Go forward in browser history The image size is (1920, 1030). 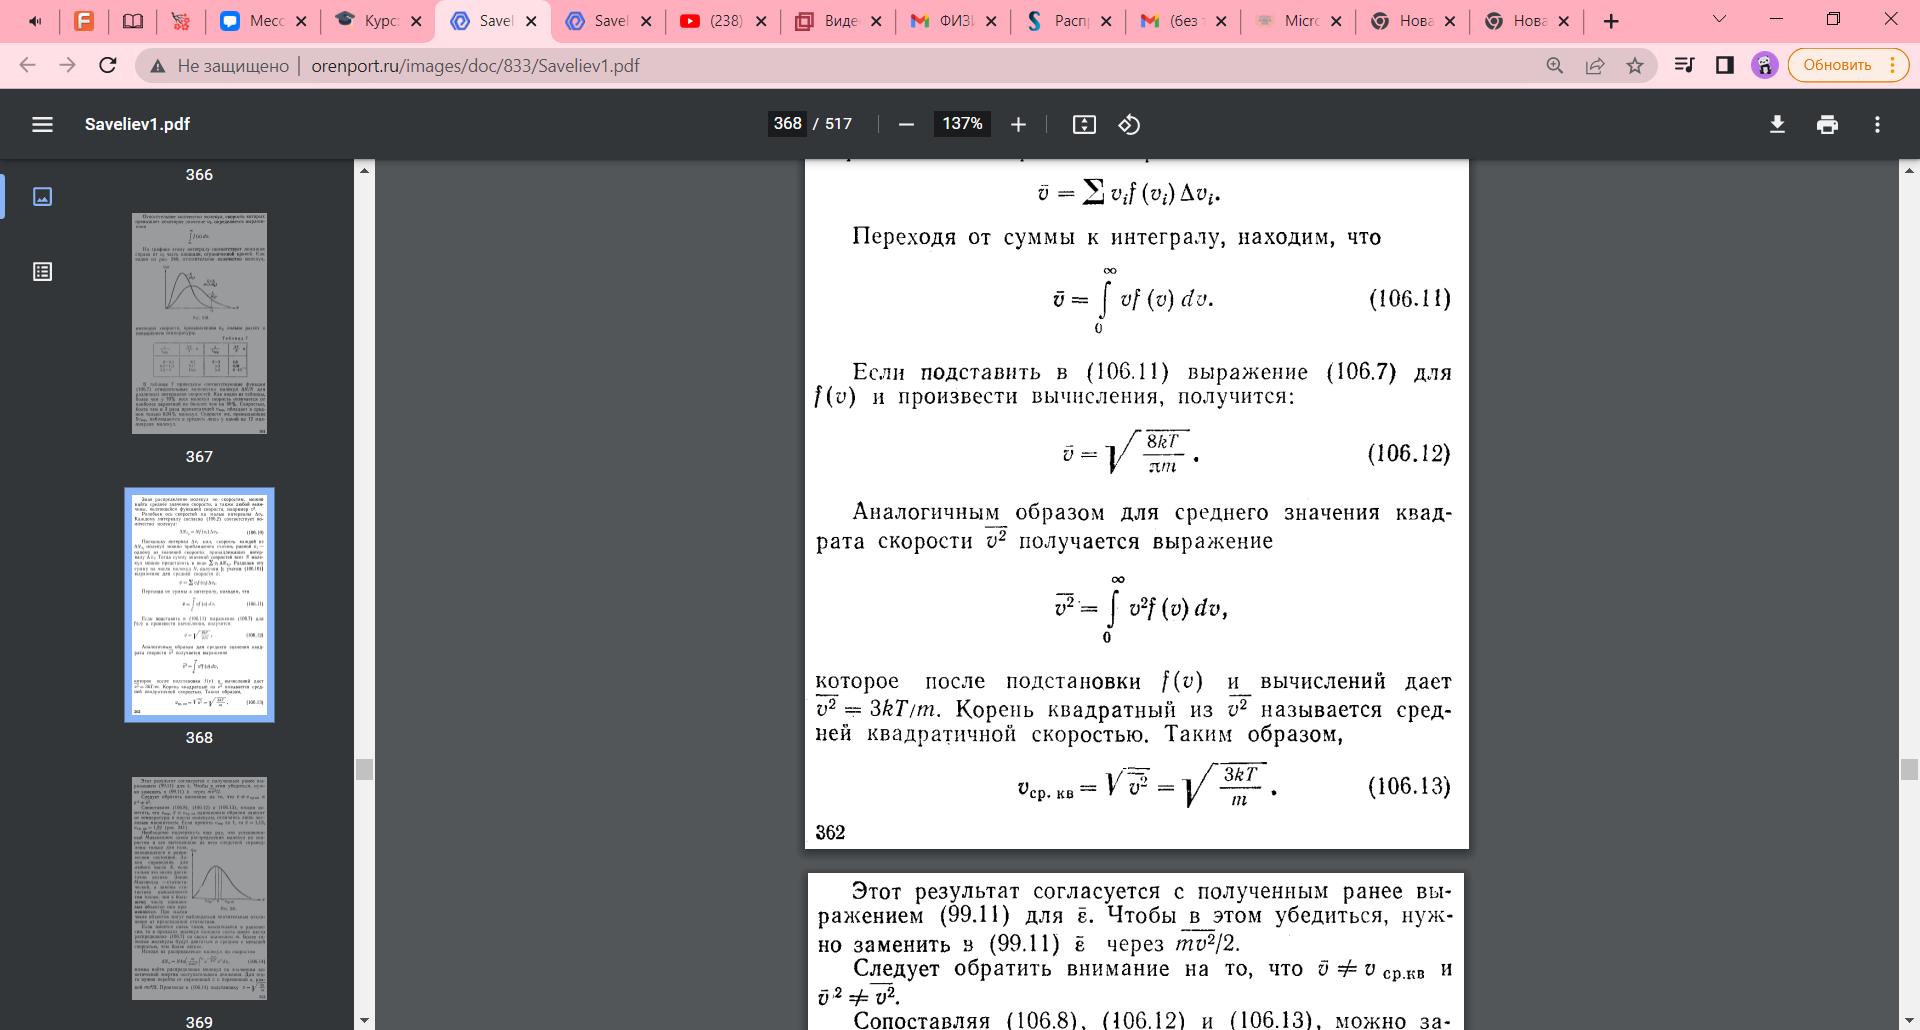[x=67, y=65]
